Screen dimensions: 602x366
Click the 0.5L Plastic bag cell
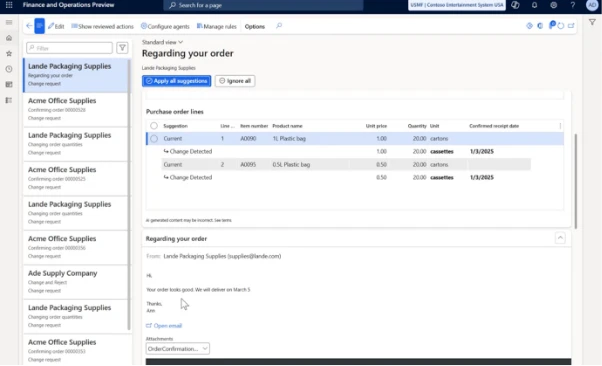point(291,164)
